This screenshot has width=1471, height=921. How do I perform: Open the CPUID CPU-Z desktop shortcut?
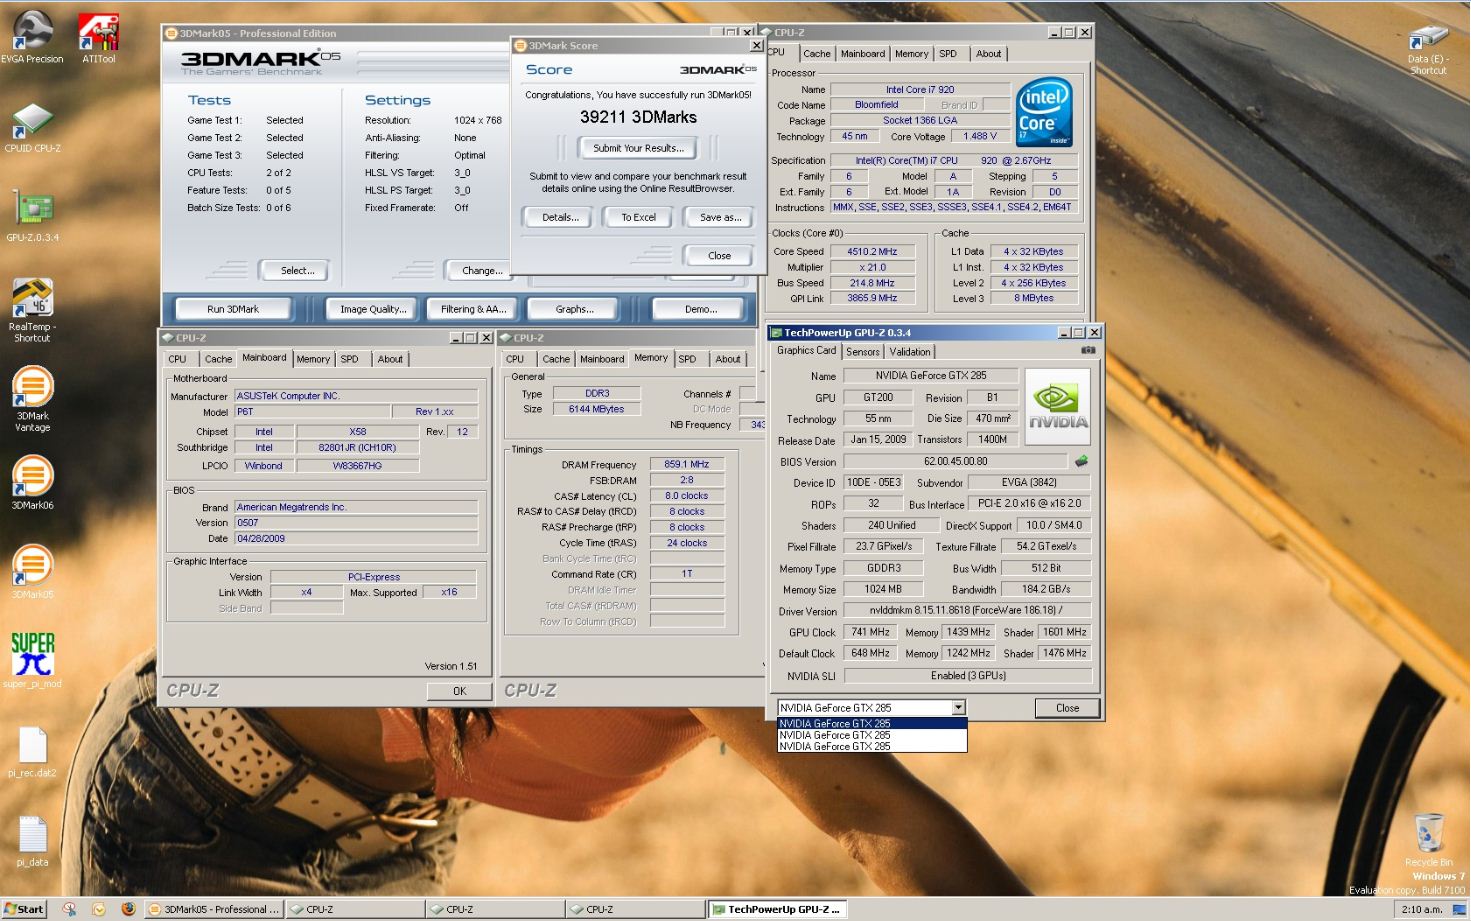pos(32,127)
